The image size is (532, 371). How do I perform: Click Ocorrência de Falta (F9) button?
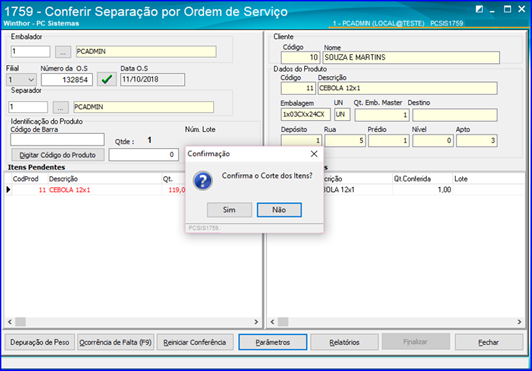[x=116, y=342]
